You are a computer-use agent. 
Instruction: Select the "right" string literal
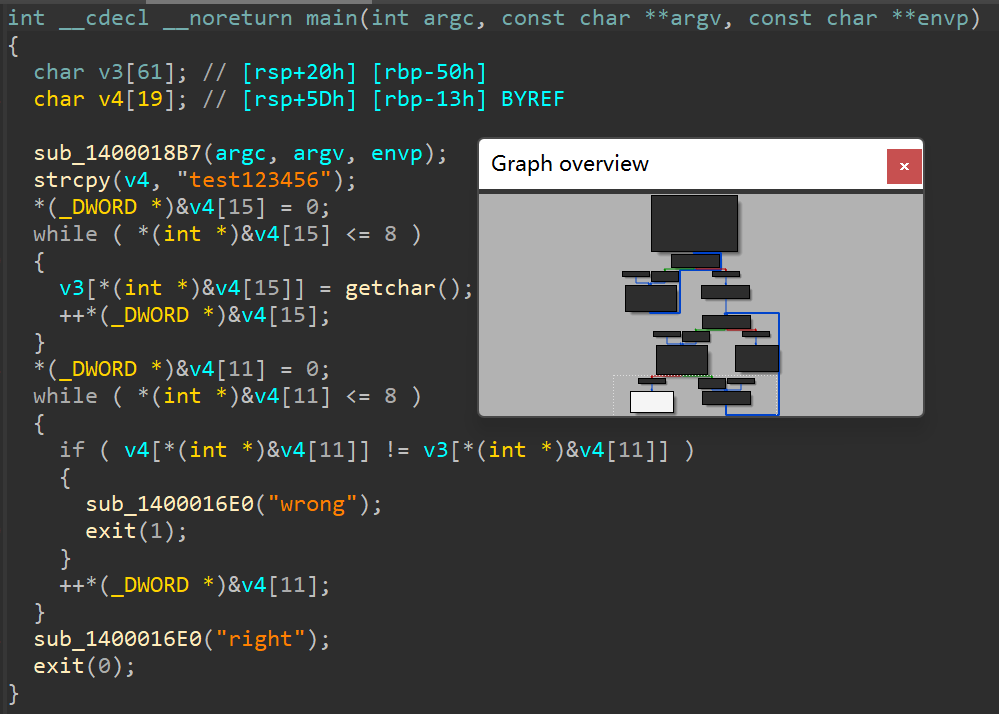click(266, 639)
